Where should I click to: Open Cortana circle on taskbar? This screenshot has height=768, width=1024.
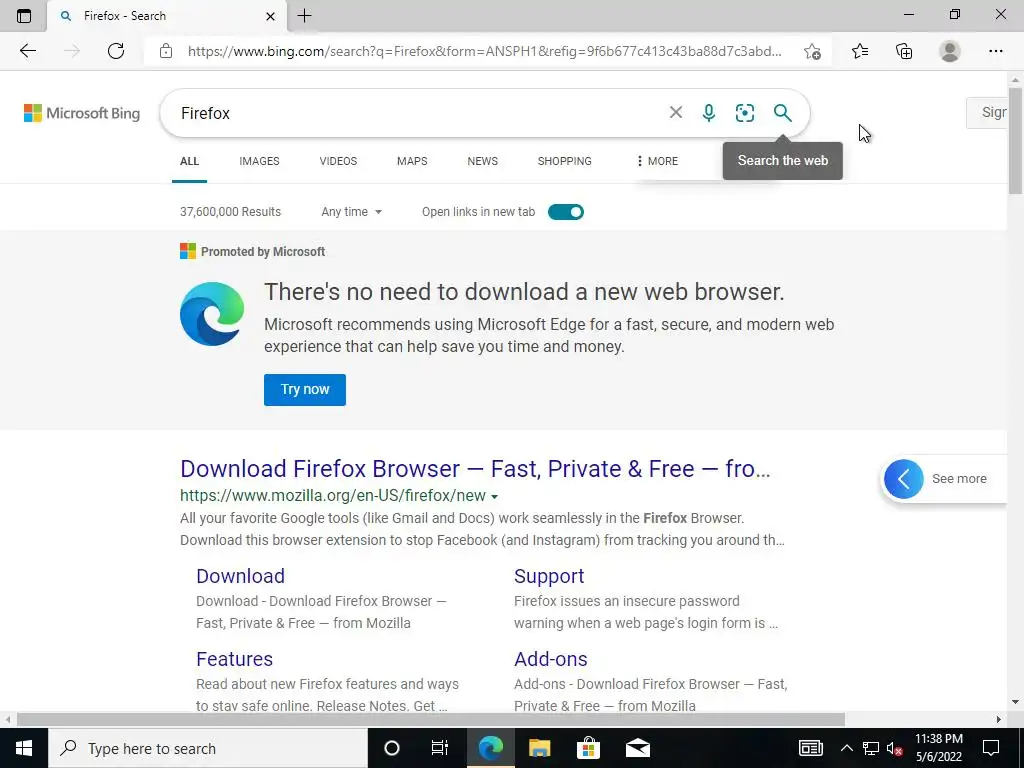[392, 748]
